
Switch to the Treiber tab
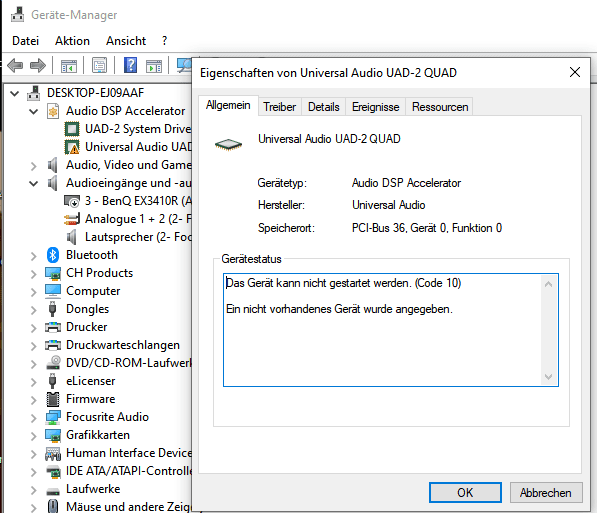[279, 107]
